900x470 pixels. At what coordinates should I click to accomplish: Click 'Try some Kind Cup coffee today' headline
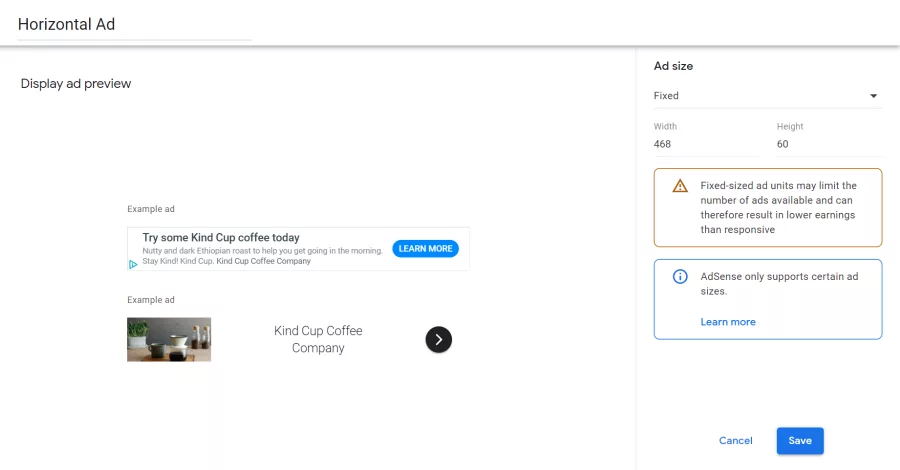point(221,238)
